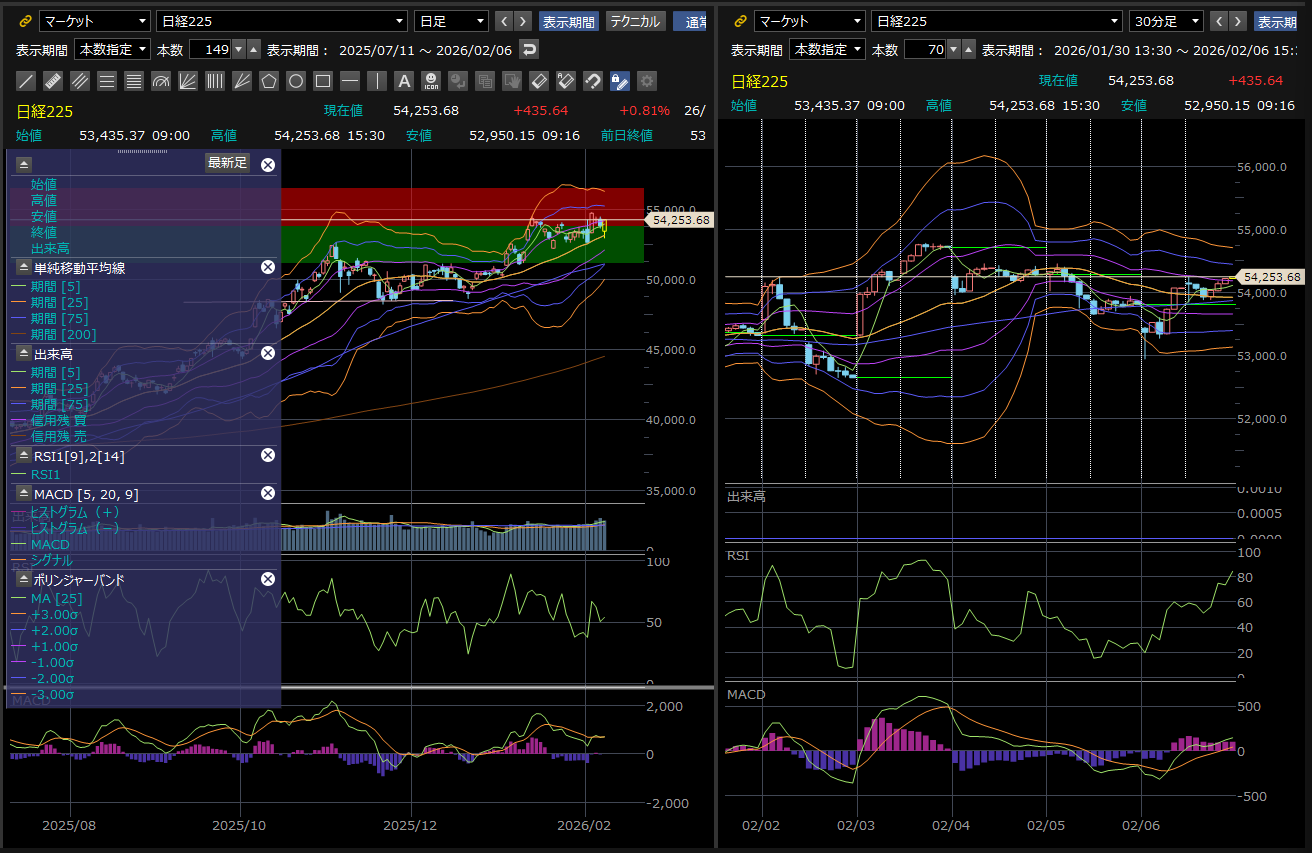
Task: Remove the MACD [5, 20, 9] indicator
Action: (267, 493)
